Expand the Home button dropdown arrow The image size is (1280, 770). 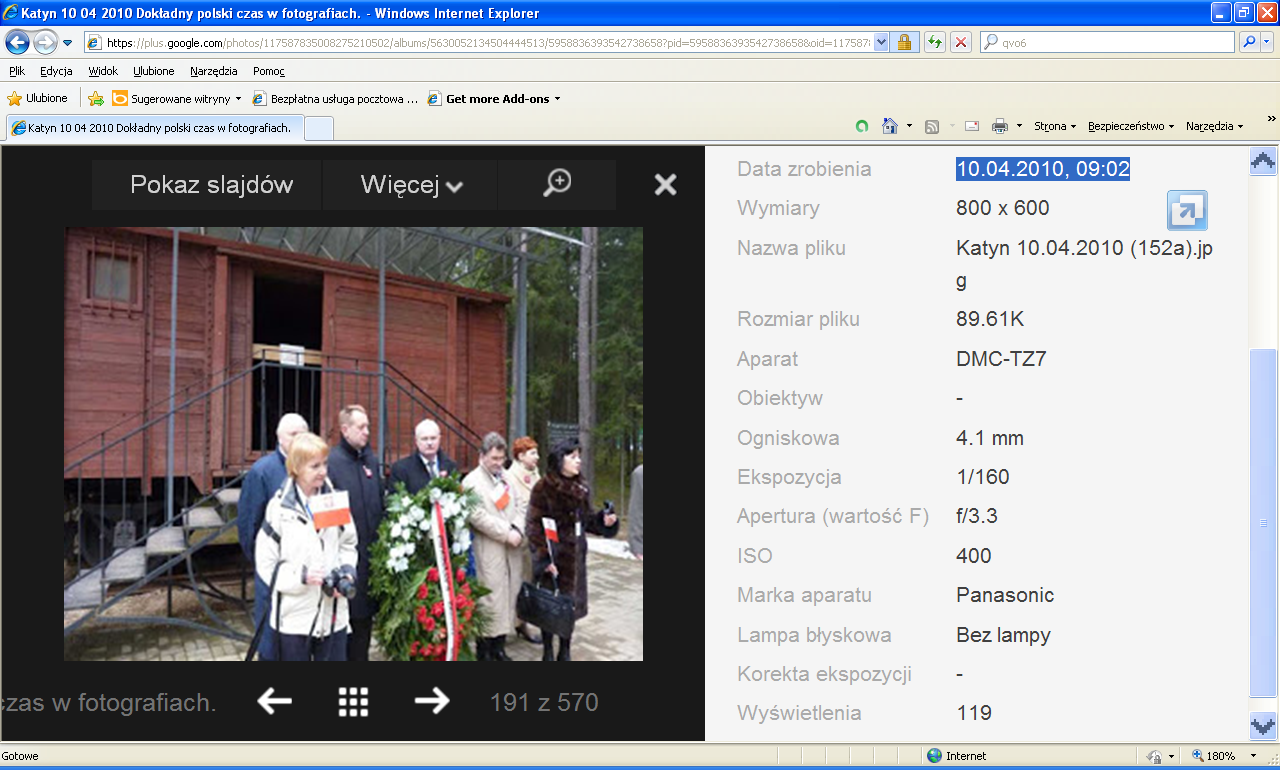tap(909, 126)
